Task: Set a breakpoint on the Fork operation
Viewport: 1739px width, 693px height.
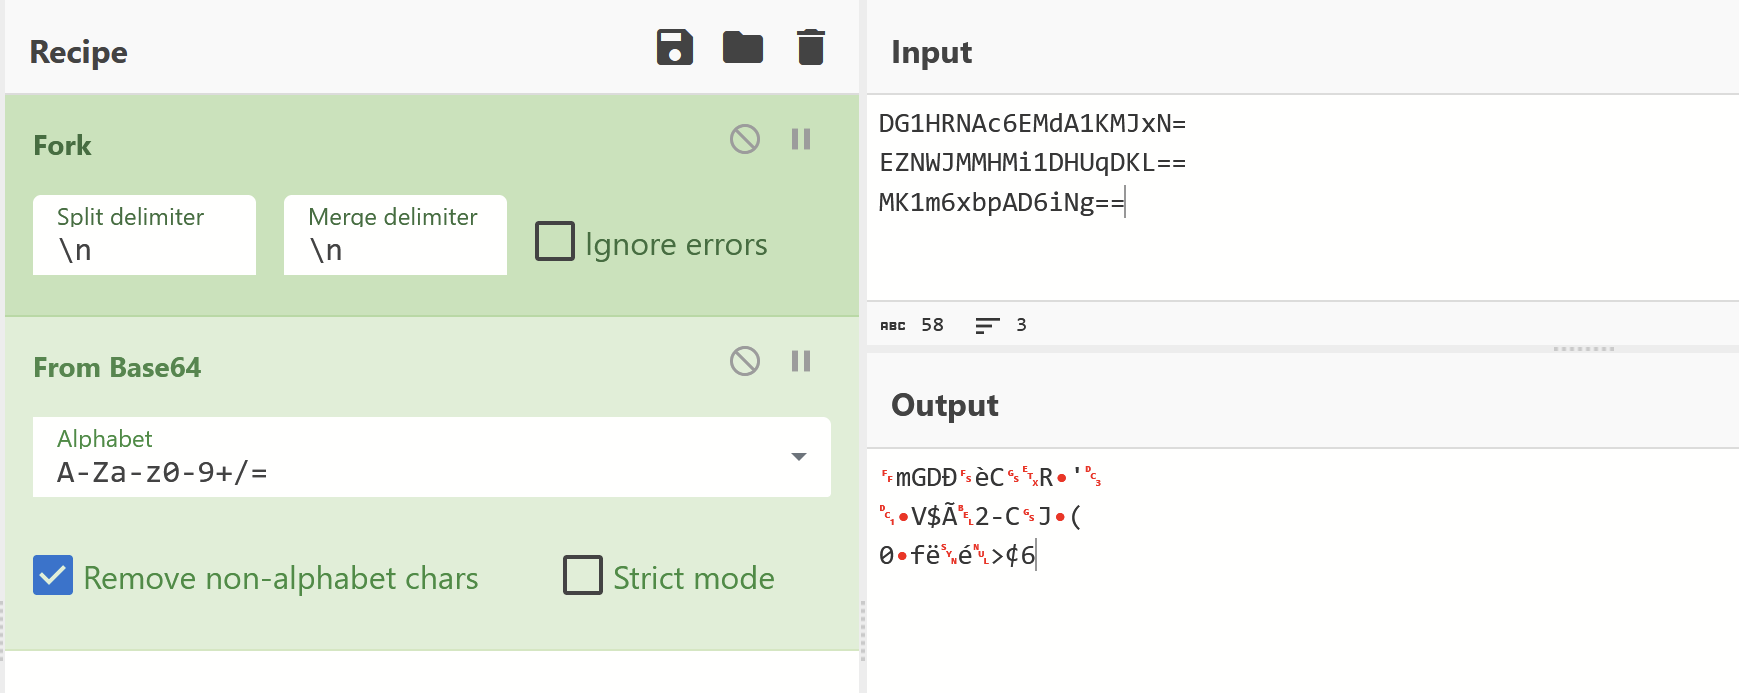Action: tap(799, 139)
